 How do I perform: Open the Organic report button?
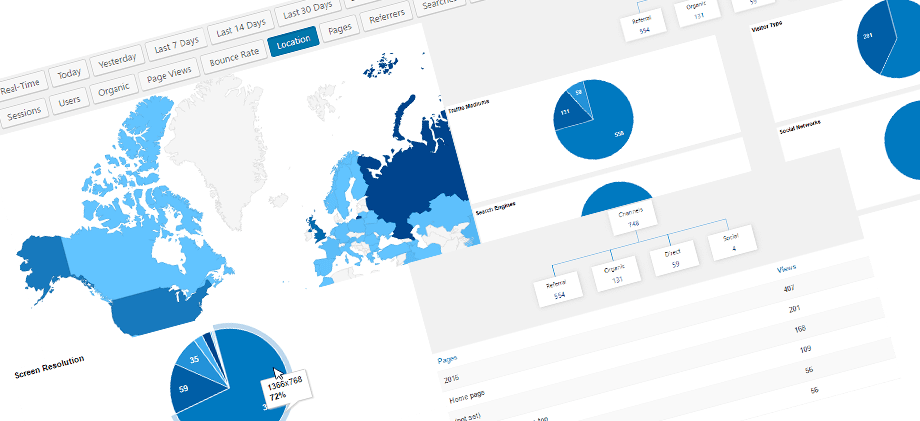coord(114,87)
